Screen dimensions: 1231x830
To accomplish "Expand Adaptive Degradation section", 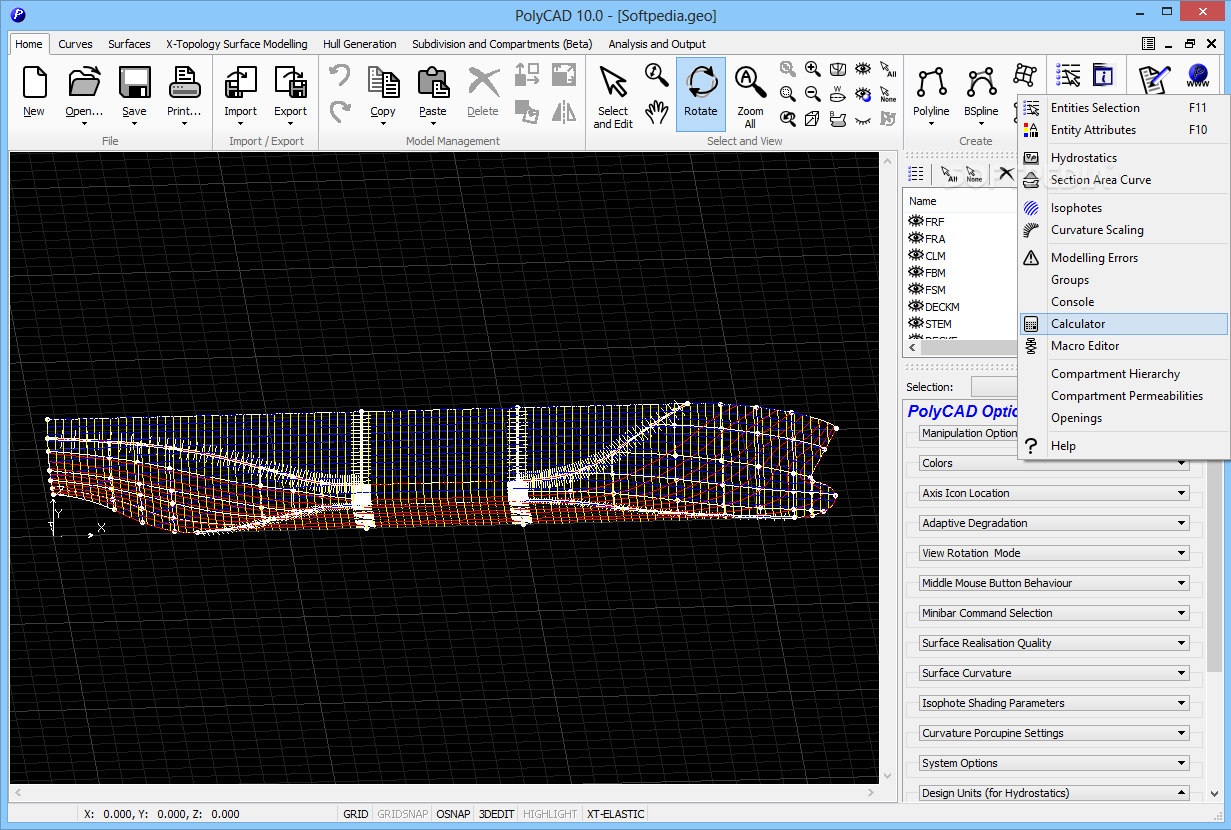I will (x=1054, y=523).
